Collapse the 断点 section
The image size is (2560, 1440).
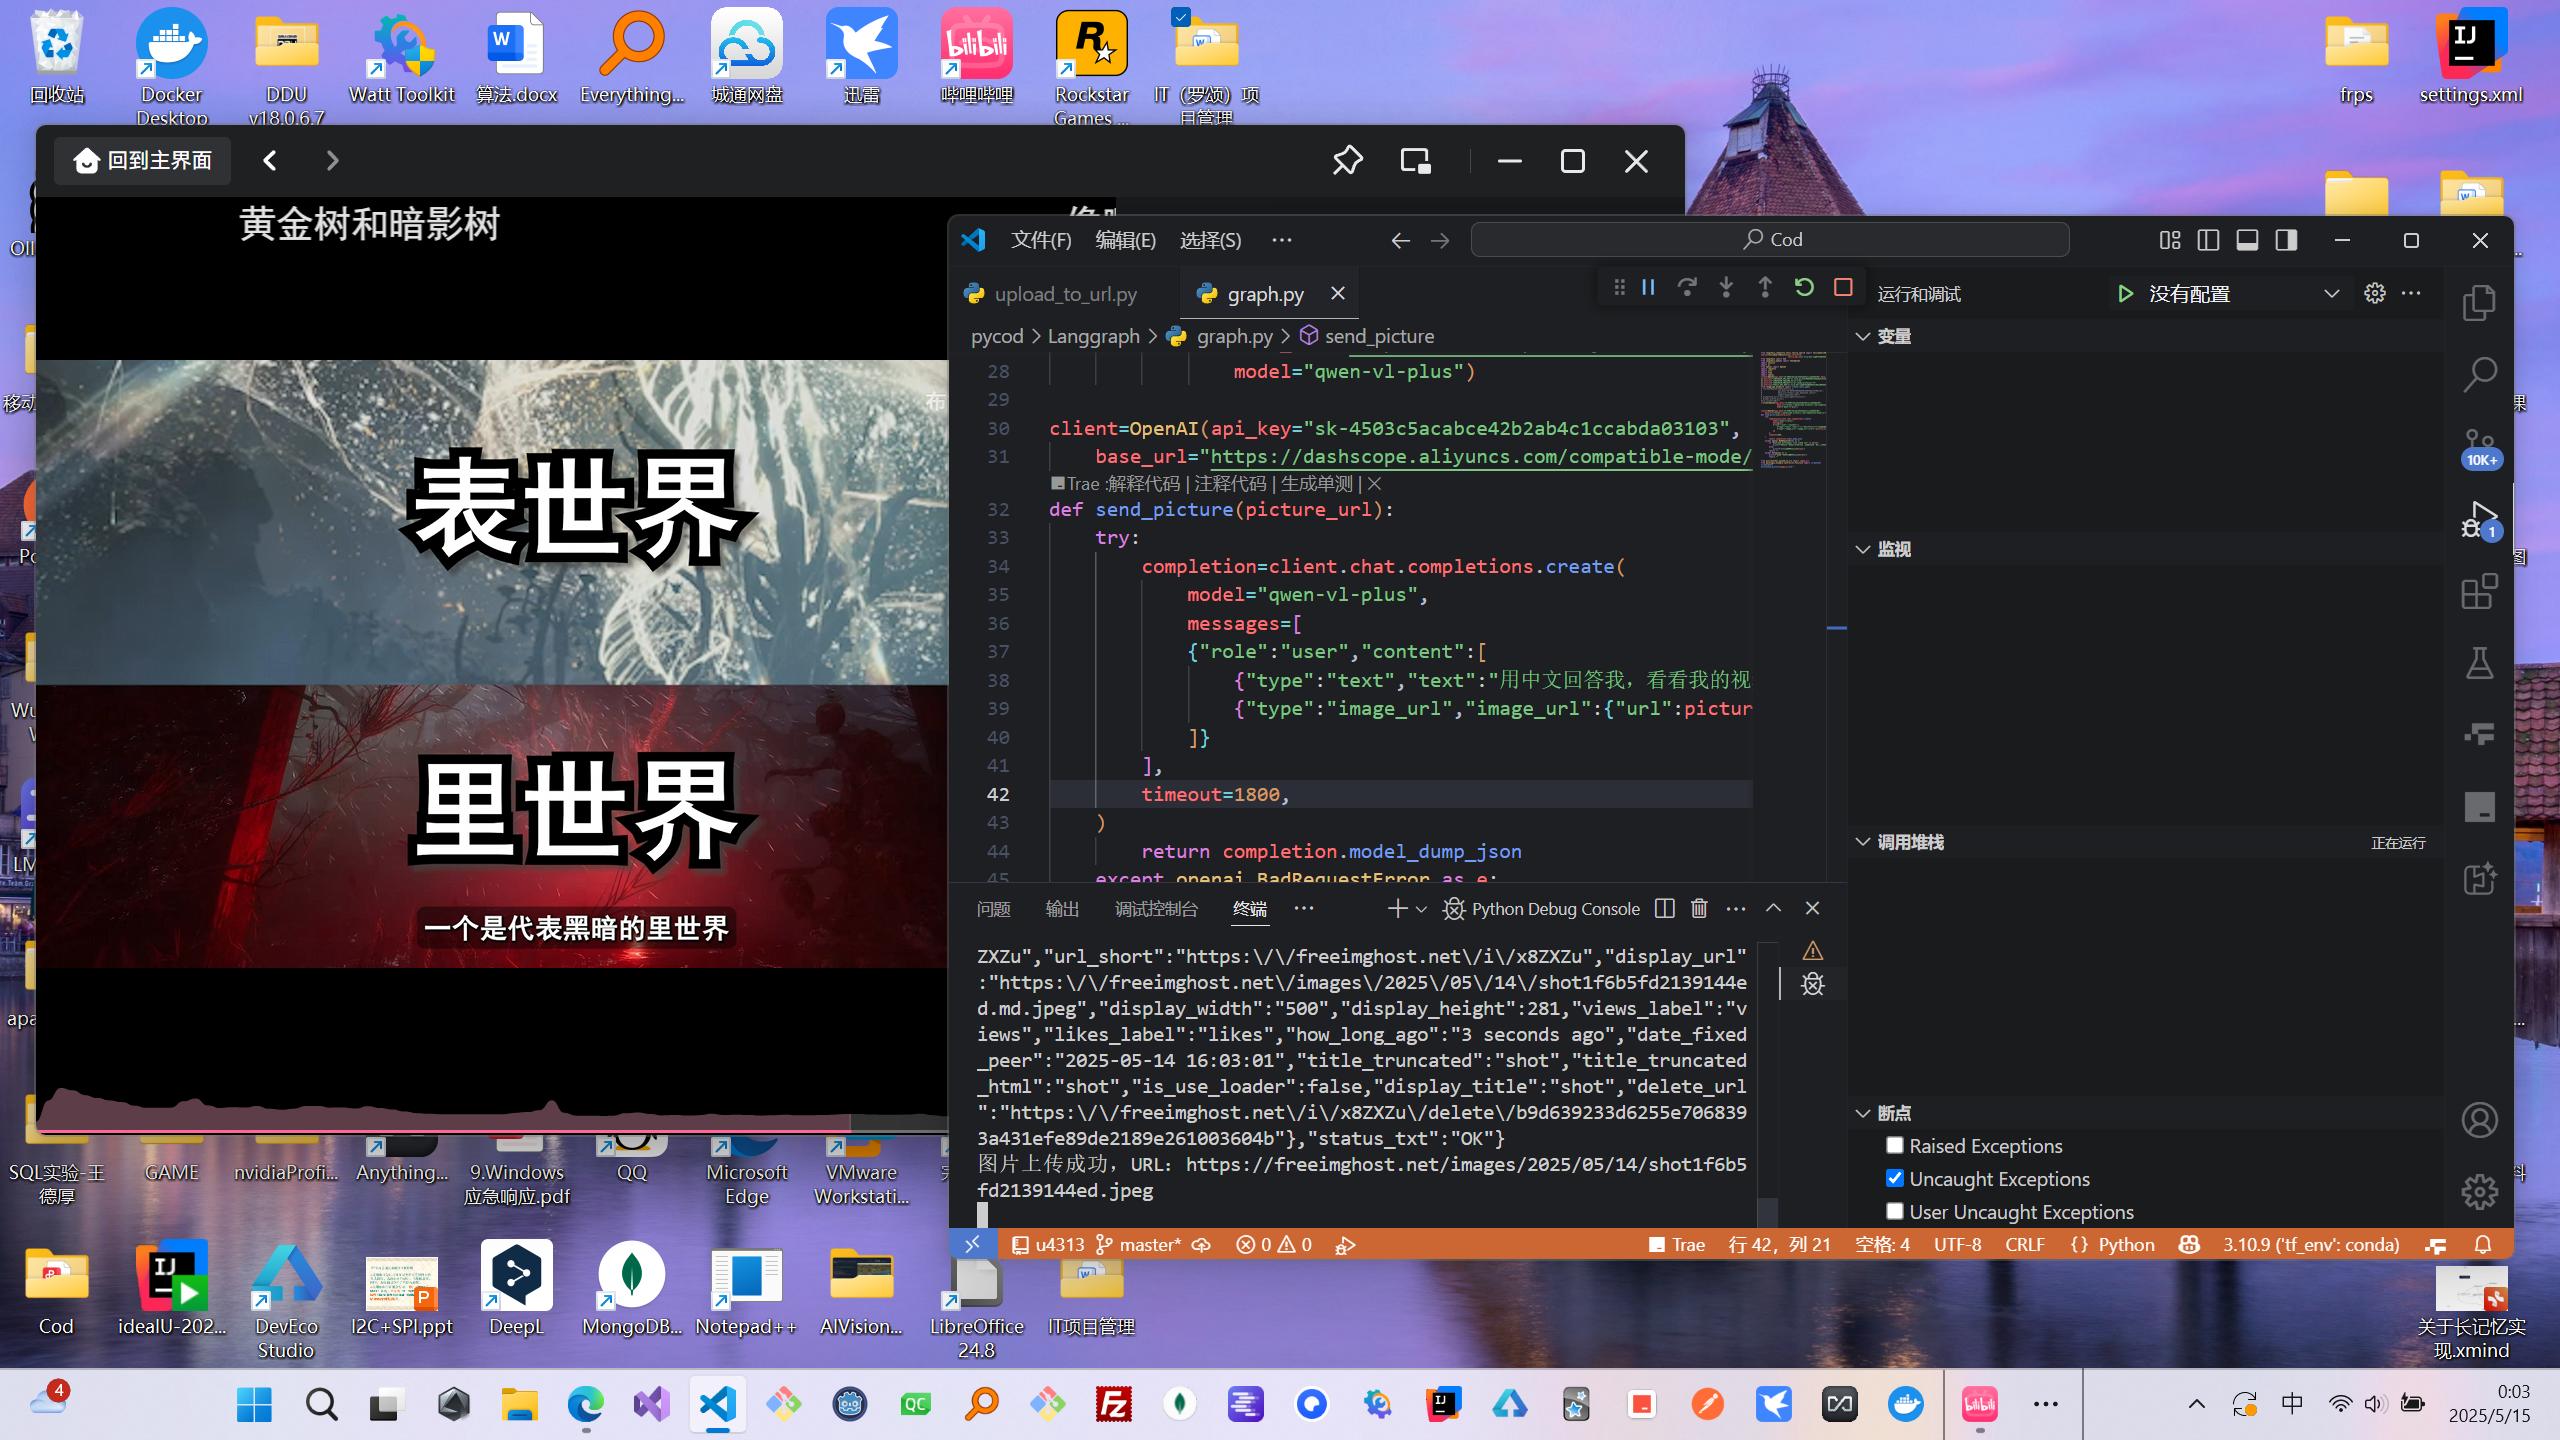[x=1862, y=1113]
